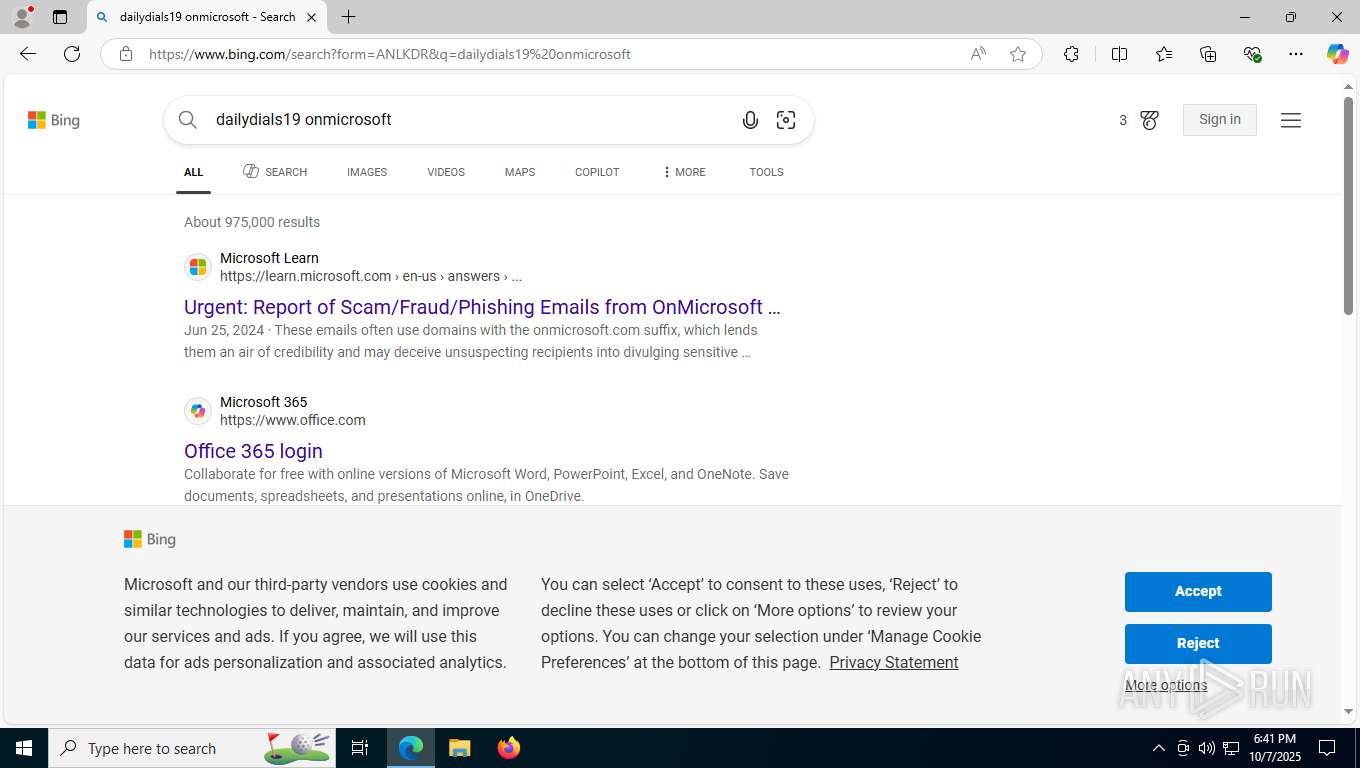Click Sign in button
The image size is (1360, 768).
1220,120
